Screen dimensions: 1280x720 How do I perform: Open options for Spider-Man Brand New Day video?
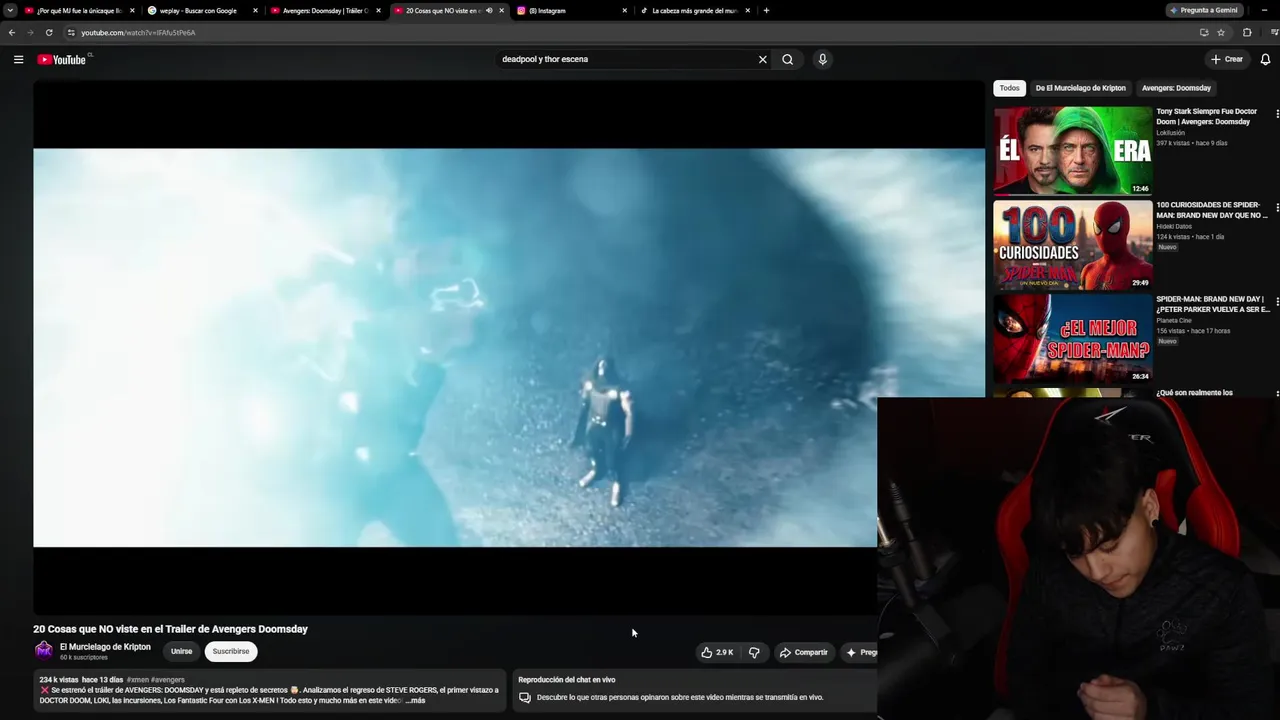tap(1277, 301)
